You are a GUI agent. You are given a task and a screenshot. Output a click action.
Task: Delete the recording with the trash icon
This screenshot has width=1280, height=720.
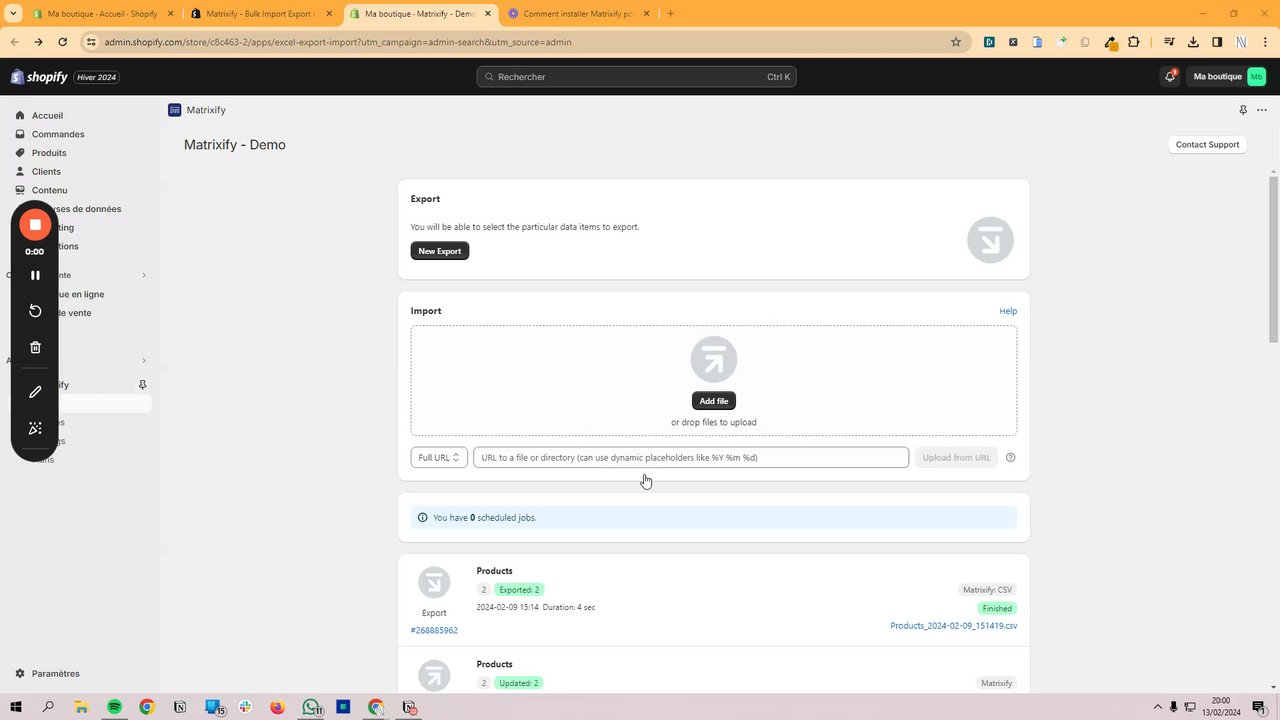tap(35, 348)
